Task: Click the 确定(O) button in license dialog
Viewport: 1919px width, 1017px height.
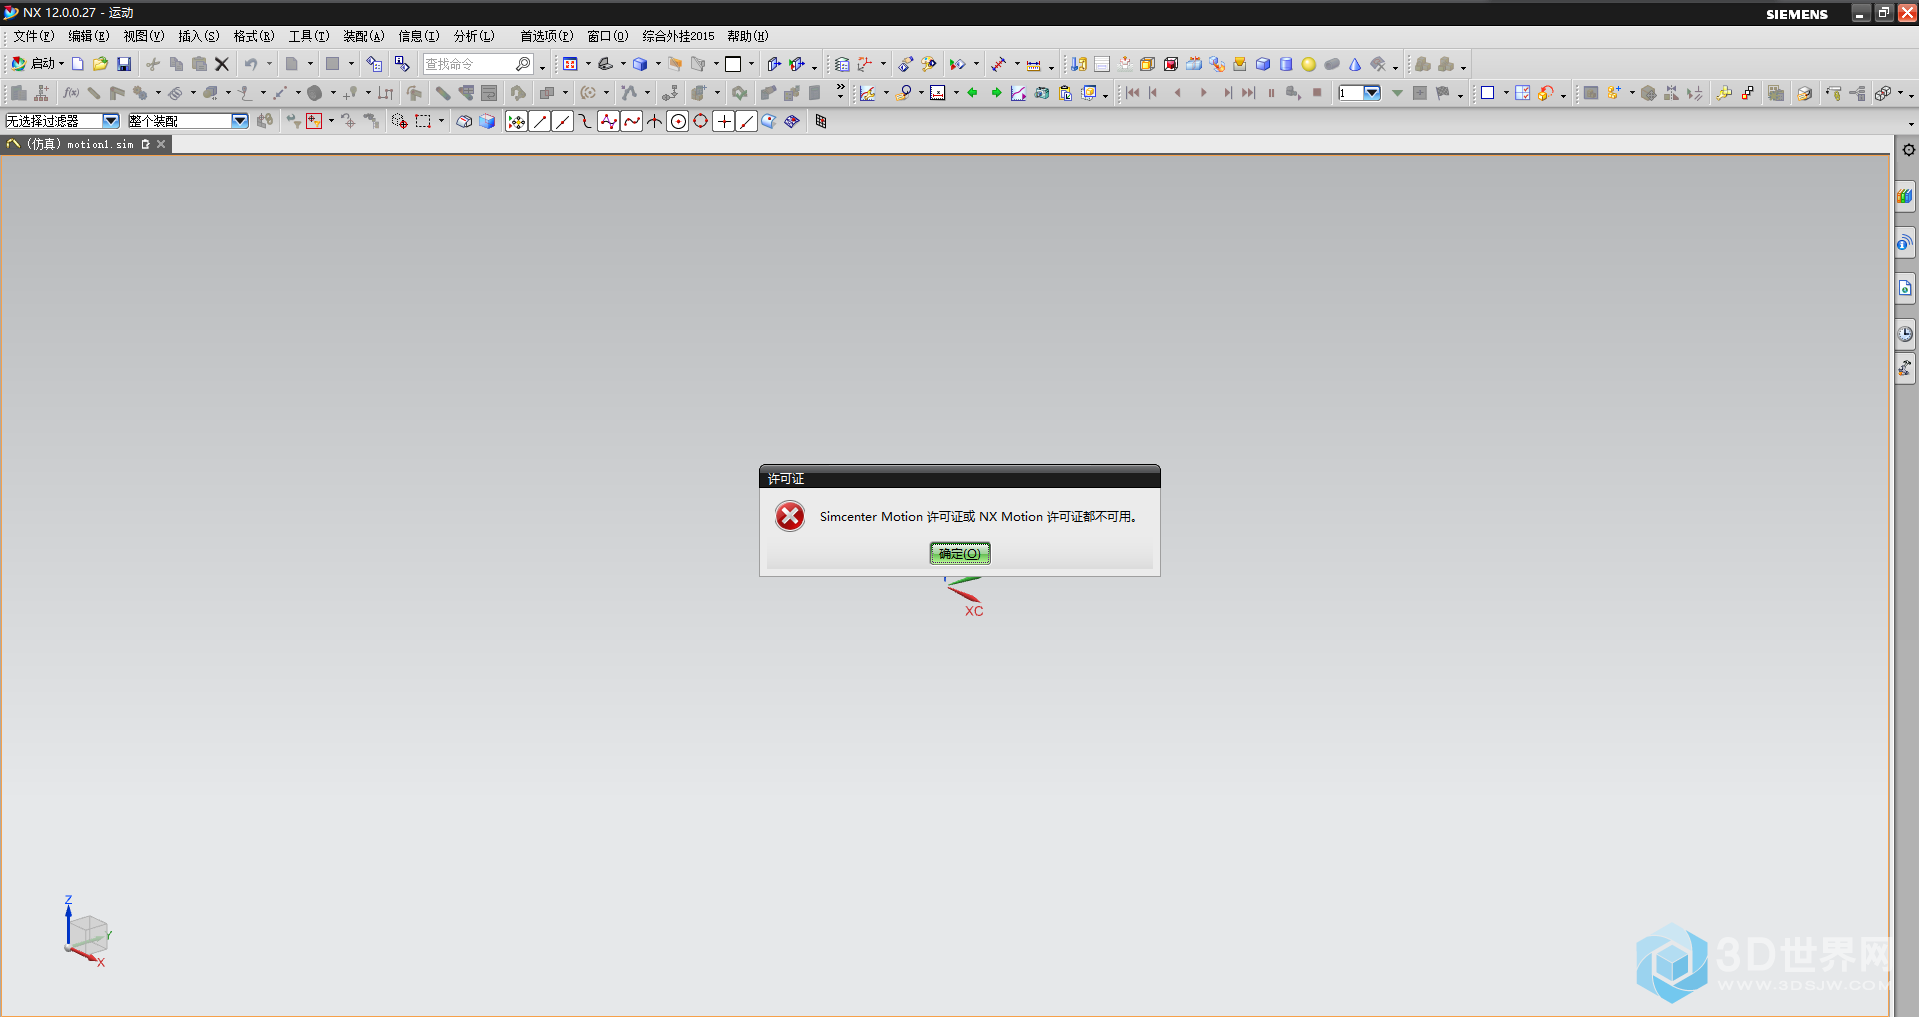Action: click(960, 553)
